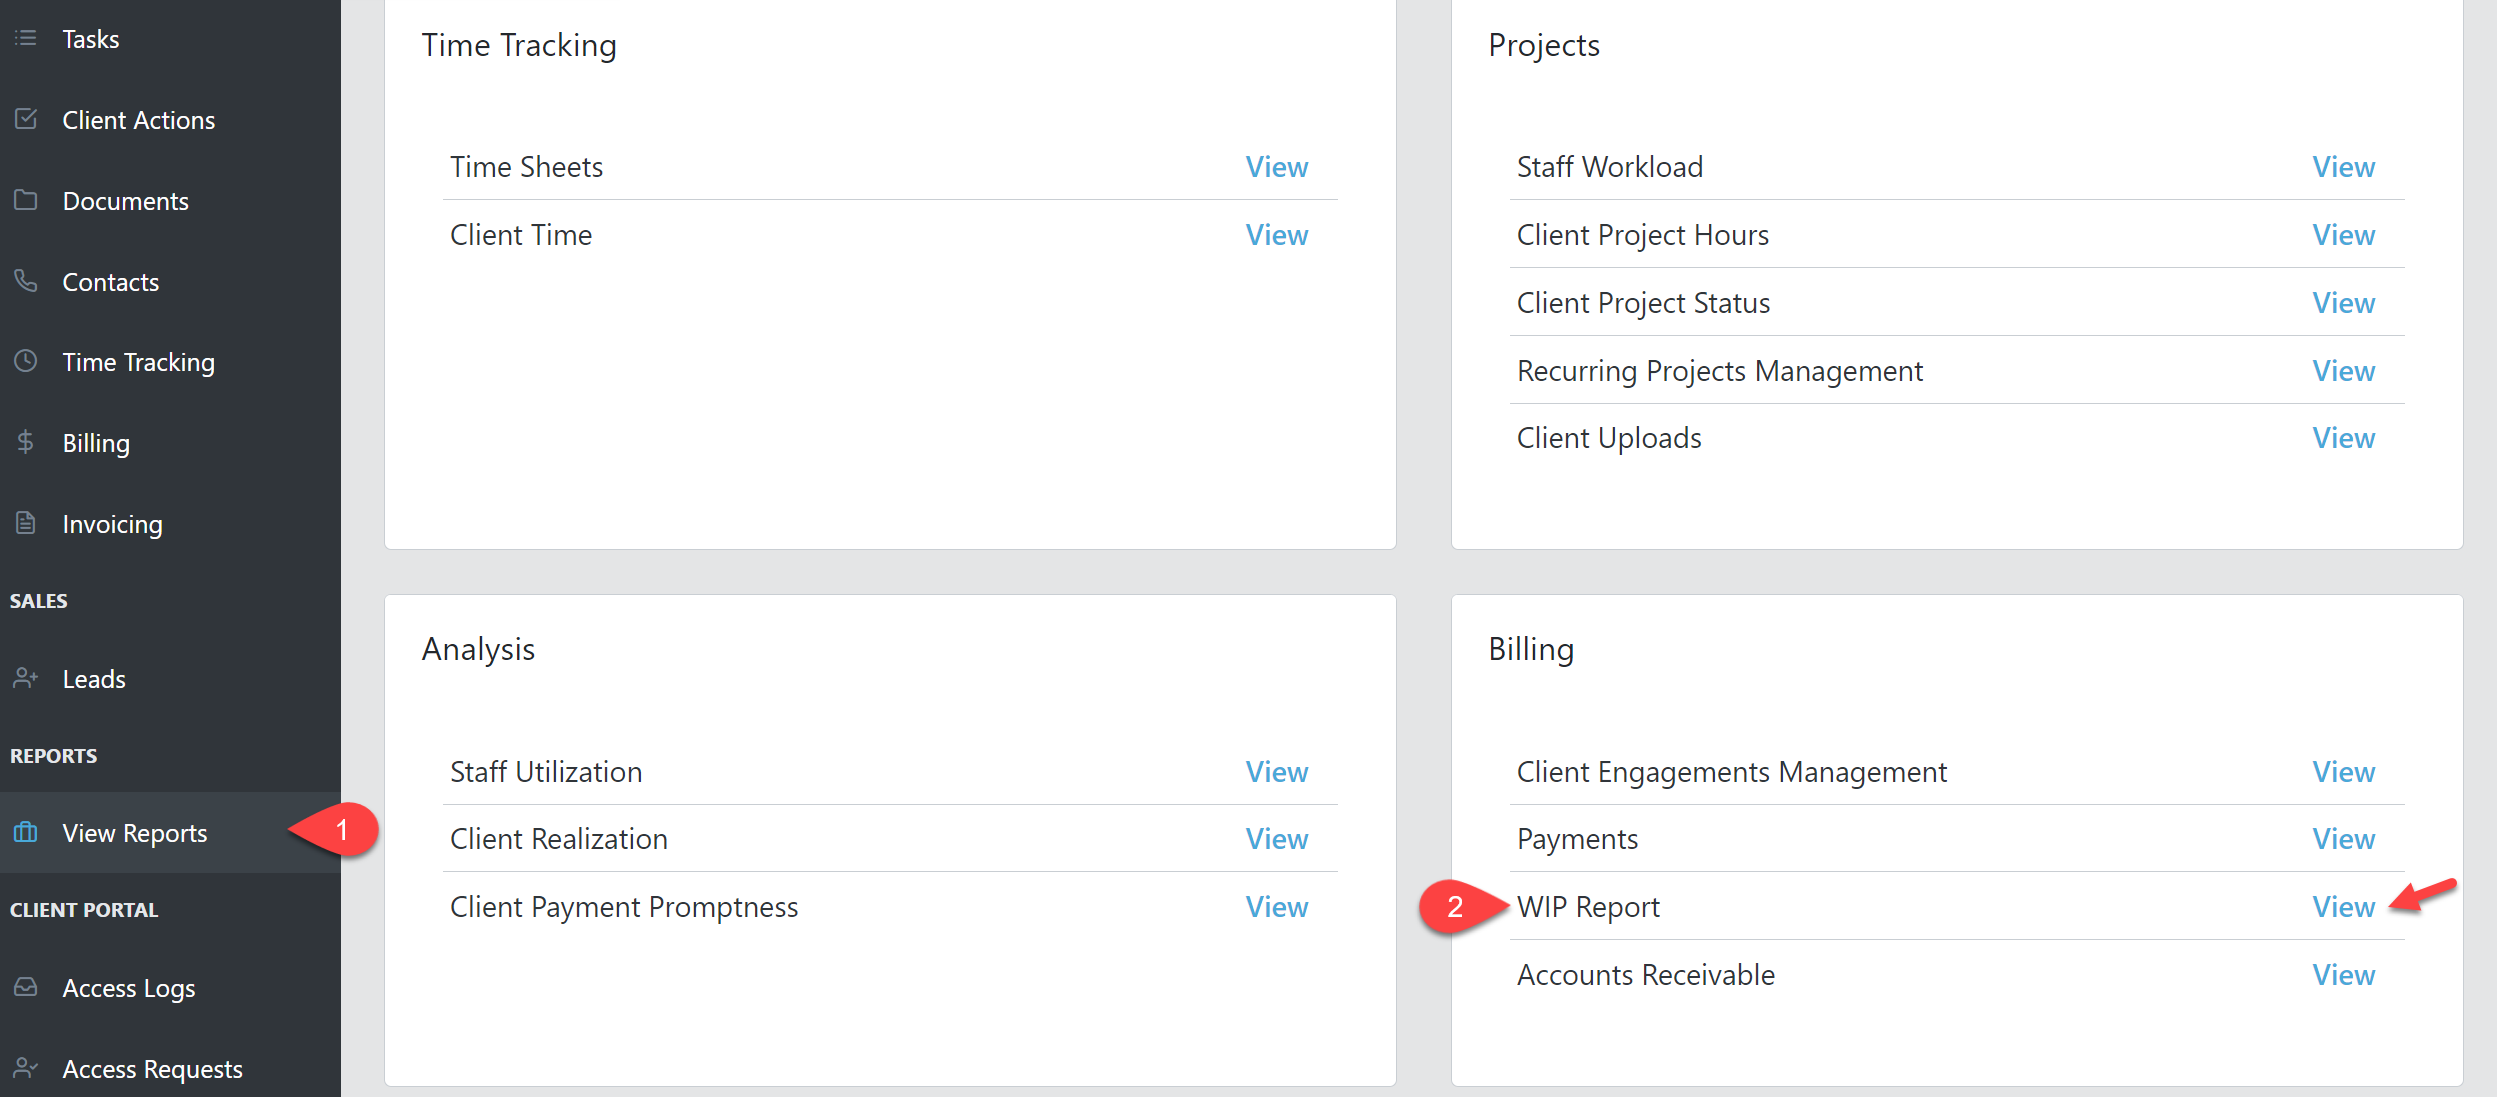Image resolution: width=2497 pixels, height=1097 pixels.
Task: View the Time Sheets report
Action: click(x=1277, y=167)
